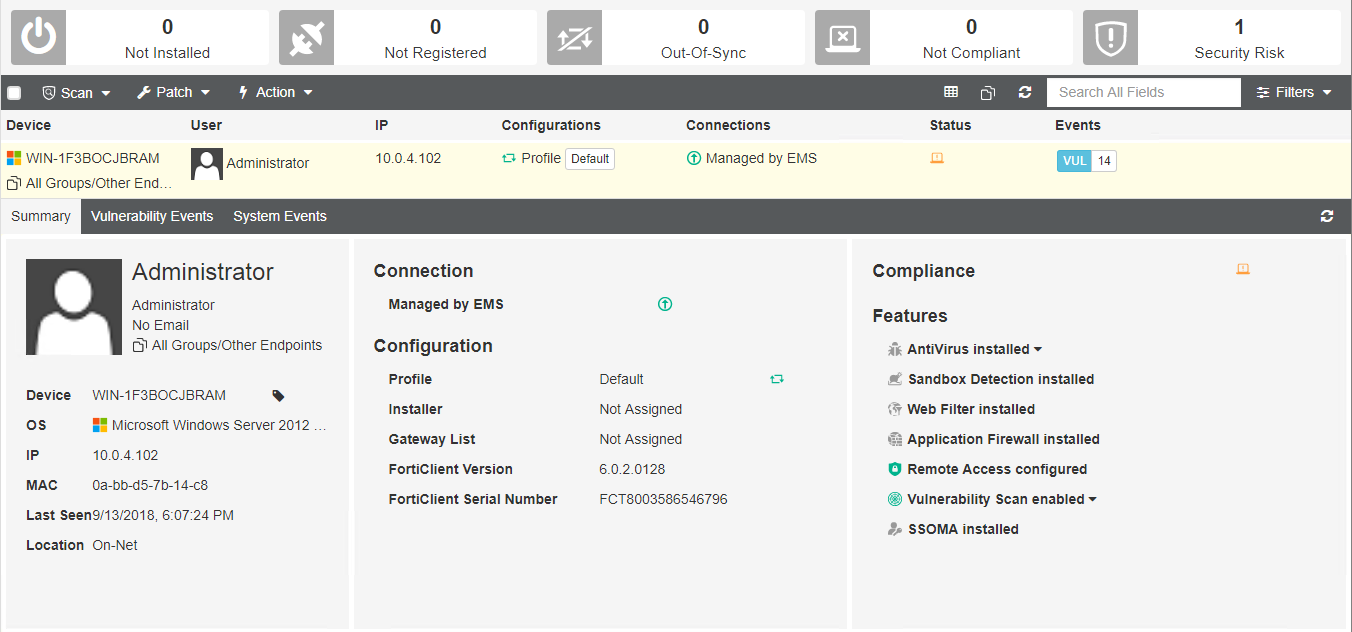Click the orange warning icon in the Status column
The image size is (1352, 632).
pyautogui.click(x=936, y=157)
